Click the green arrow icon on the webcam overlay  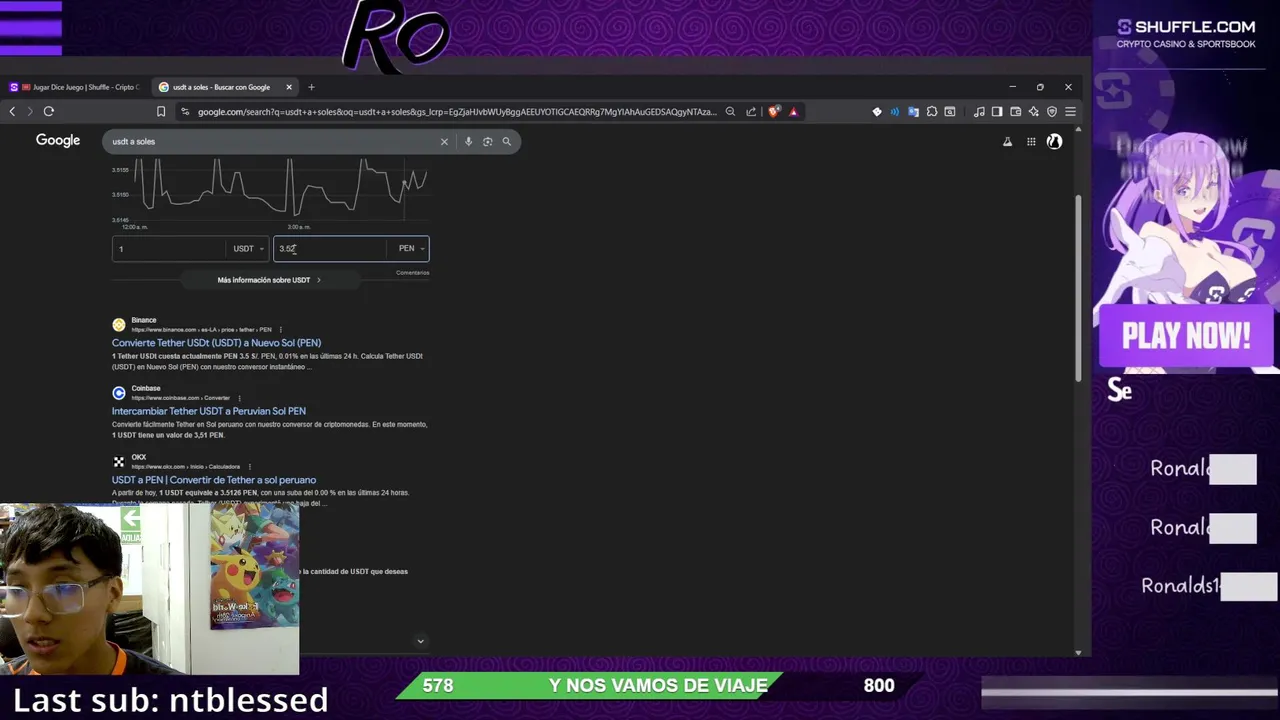(131, 519)
